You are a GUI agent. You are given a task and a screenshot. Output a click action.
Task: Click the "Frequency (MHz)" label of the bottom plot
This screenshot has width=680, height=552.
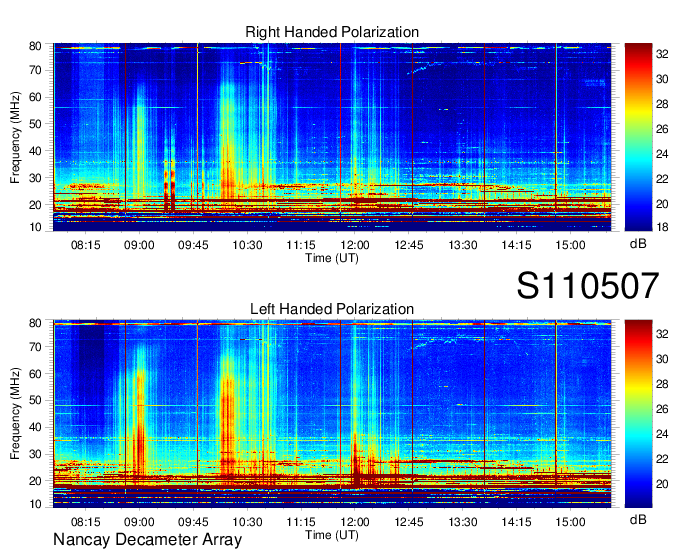coord(16,414)
